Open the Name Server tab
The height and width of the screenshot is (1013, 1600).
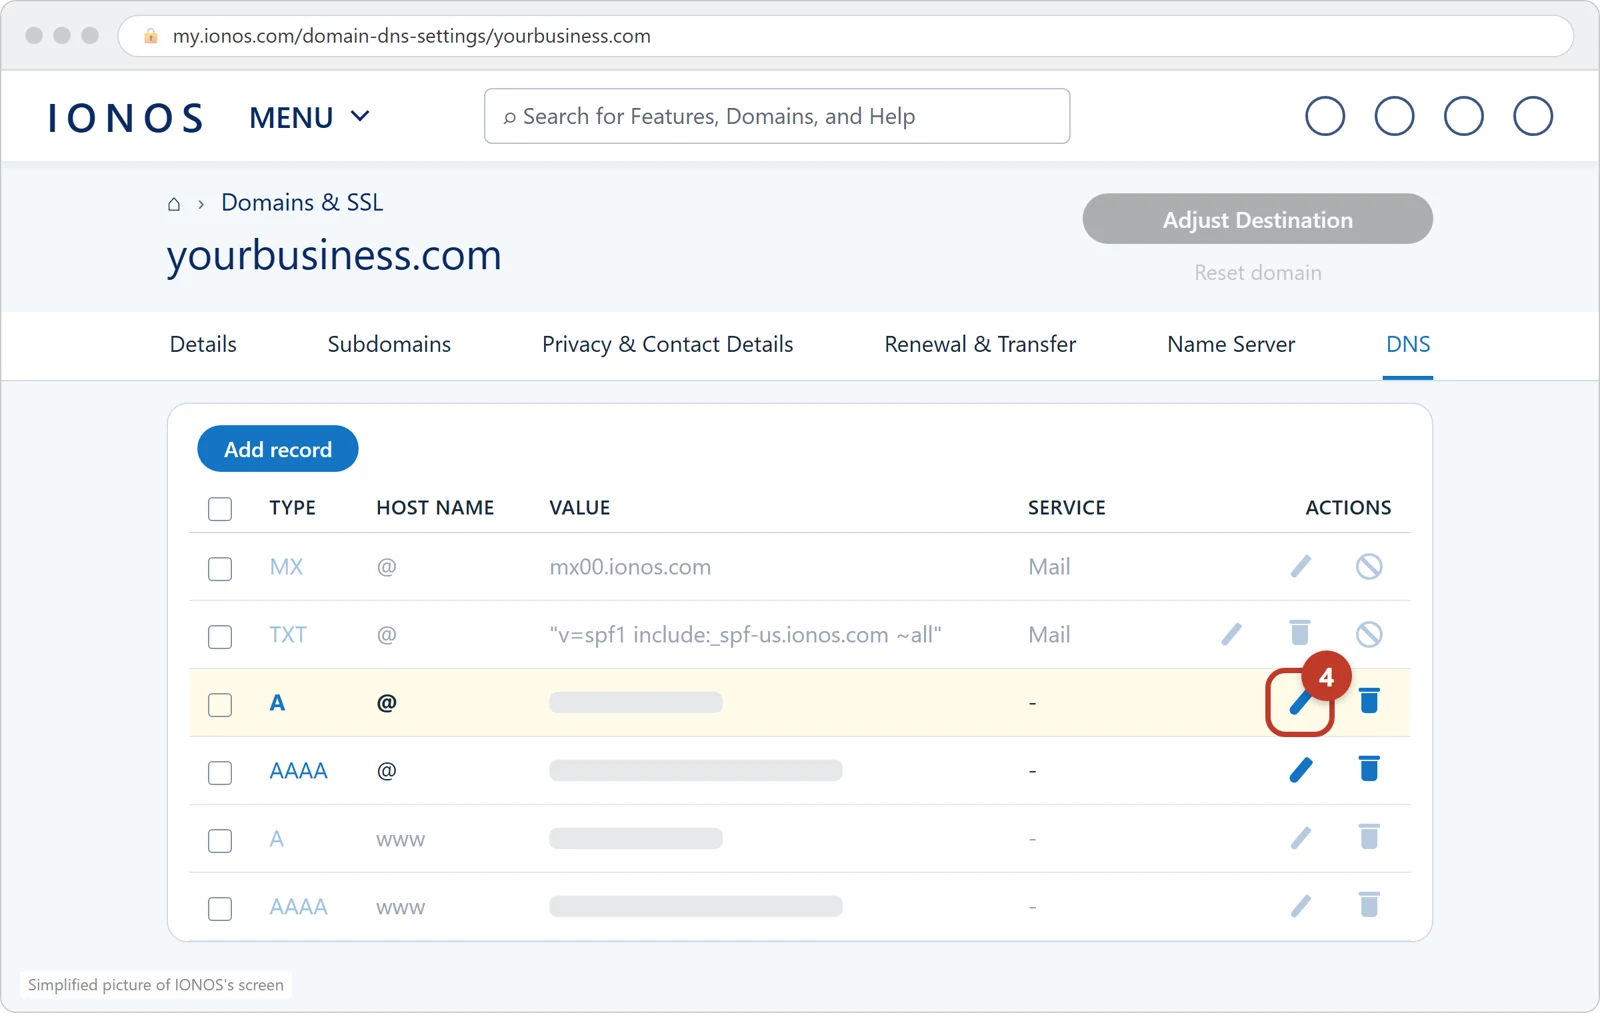click(x=1231, y=344)
